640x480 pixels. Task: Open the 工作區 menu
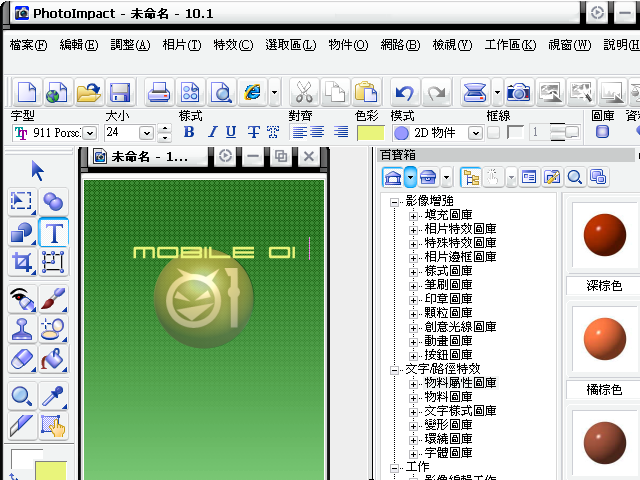[510, 44]
